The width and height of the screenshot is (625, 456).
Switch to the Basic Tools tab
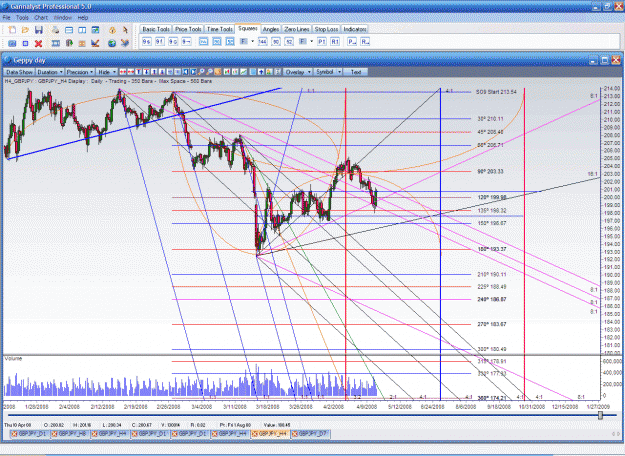[156, 29]
